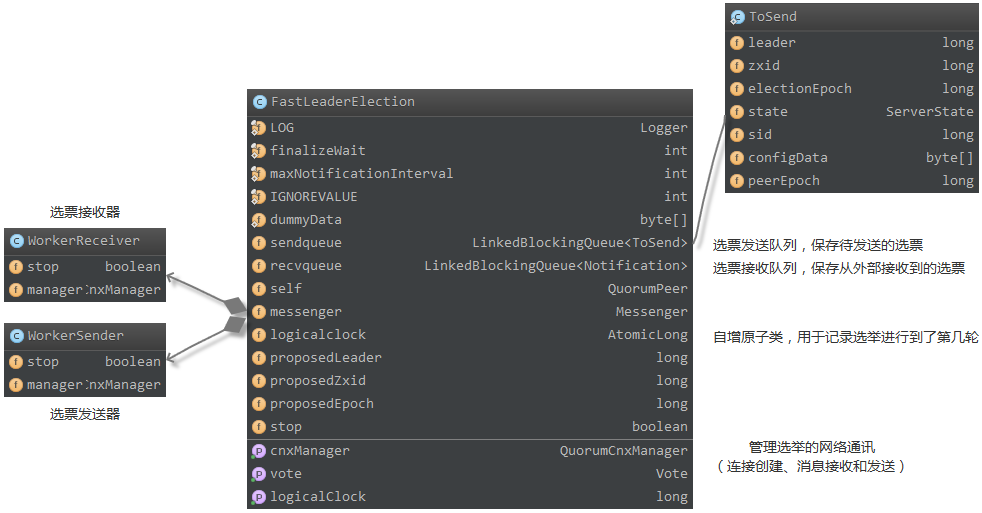Screen dimensions: 982x513
Task: Click the ServerState type in ToSend
Action: click(929, 112)
